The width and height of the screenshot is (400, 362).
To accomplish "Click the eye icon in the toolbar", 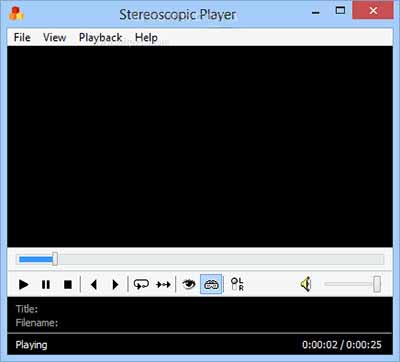I will click(x=189, y=284).
